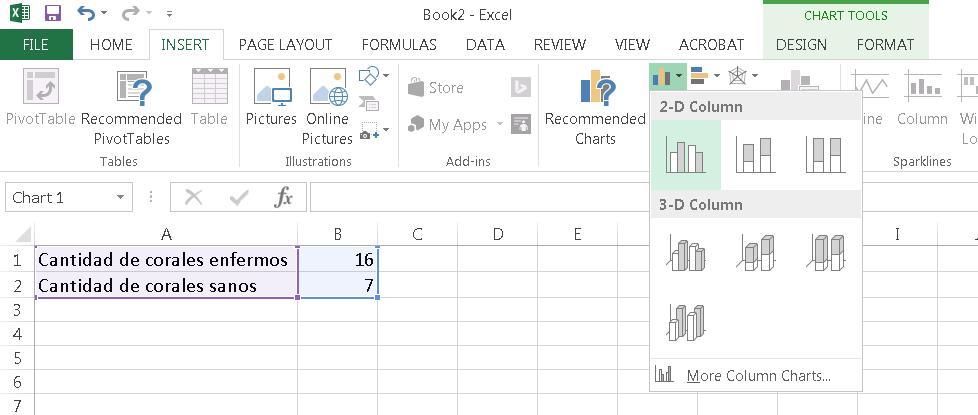Click the Save icon in the title bar
The image size is (978, 415).
[53, 14]
